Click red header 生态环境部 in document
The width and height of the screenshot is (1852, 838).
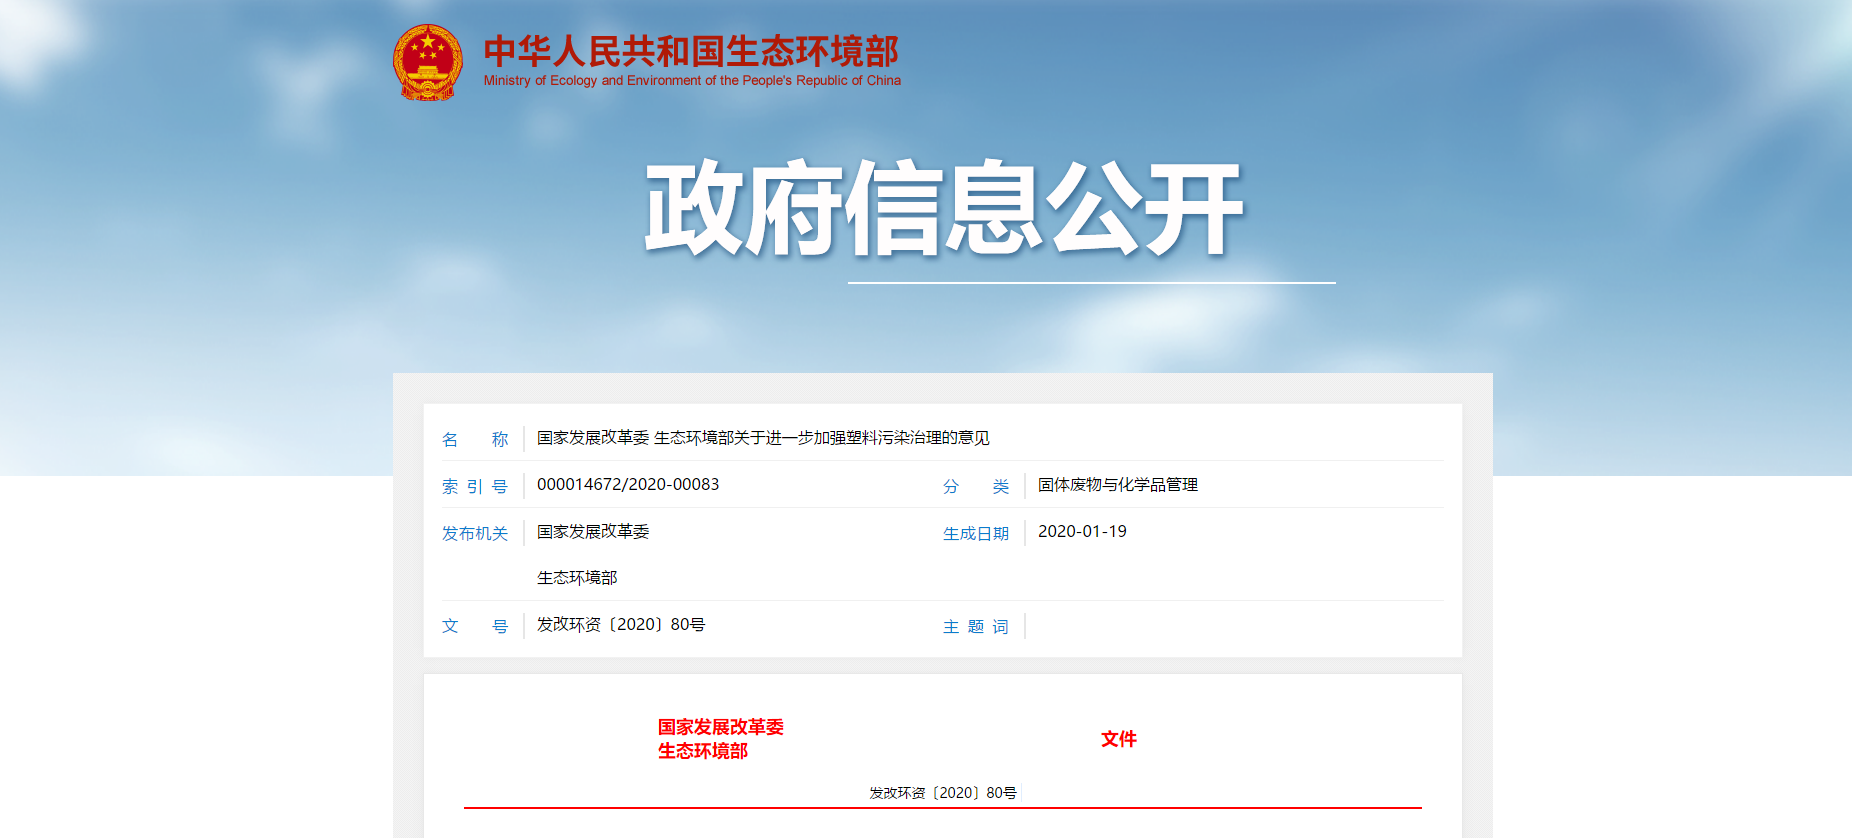point(703,751)
